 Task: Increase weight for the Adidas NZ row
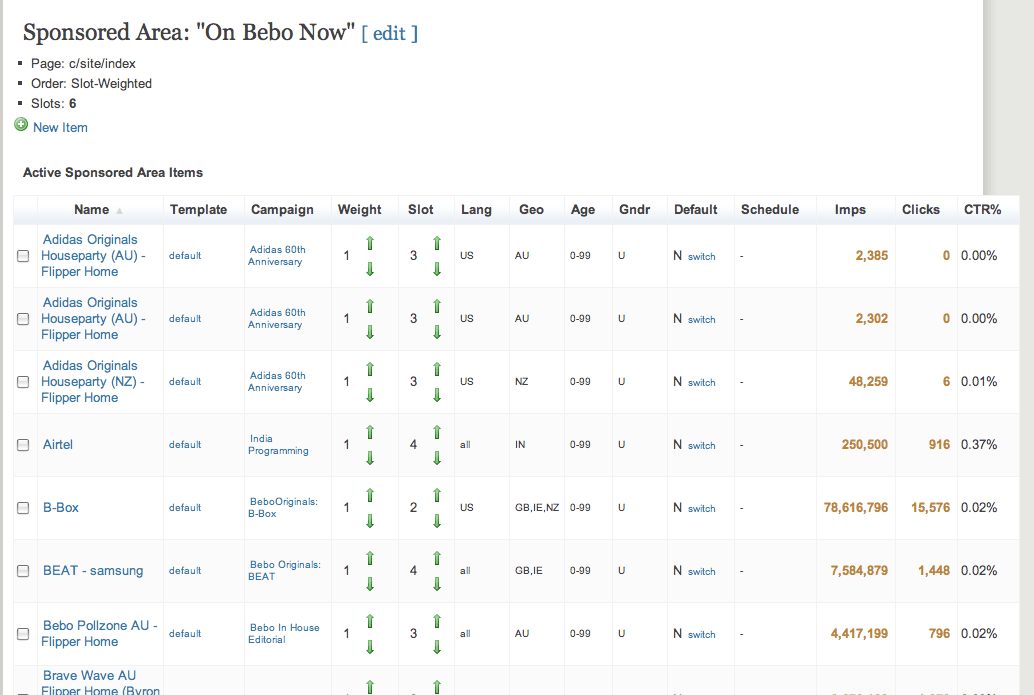pos(370,369)
